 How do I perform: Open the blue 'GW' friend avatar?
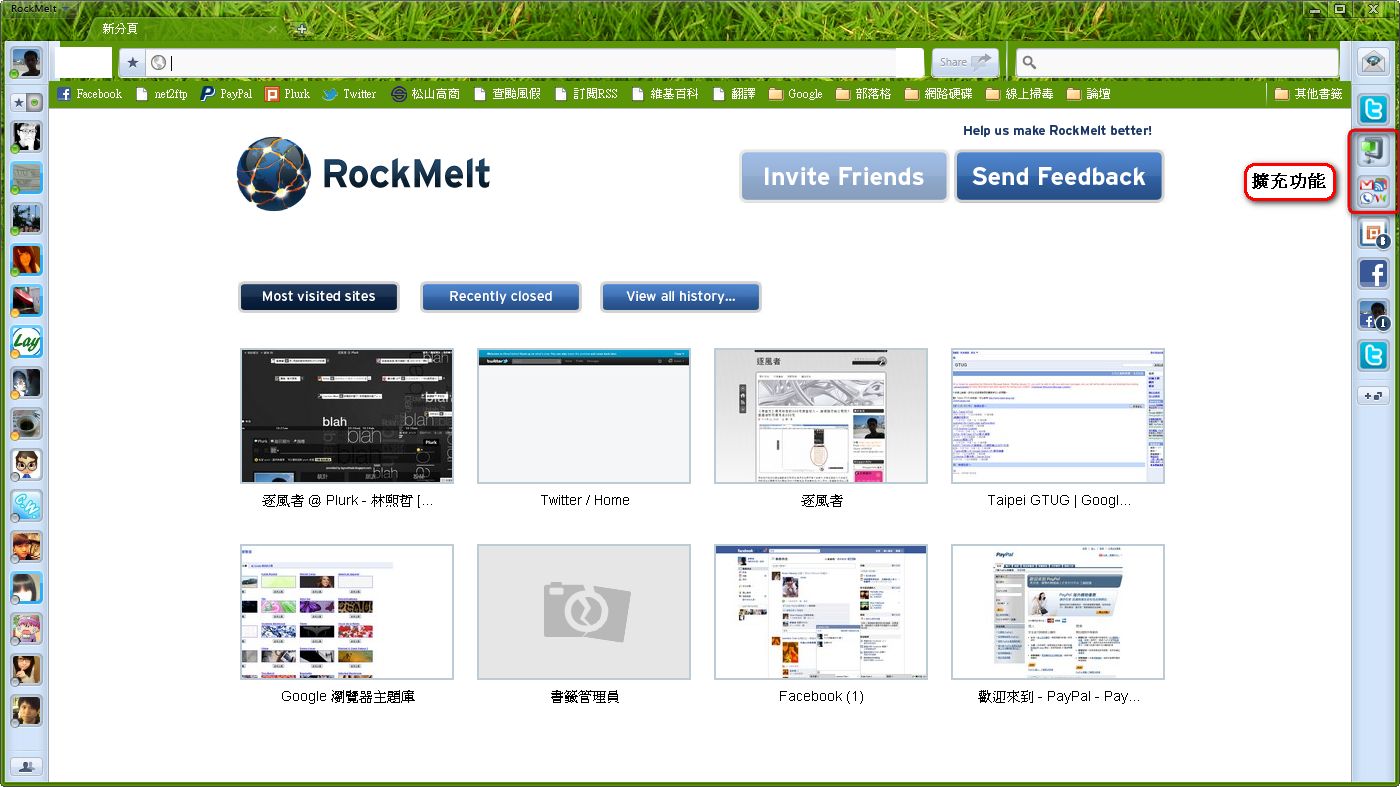tap(26, 506)
